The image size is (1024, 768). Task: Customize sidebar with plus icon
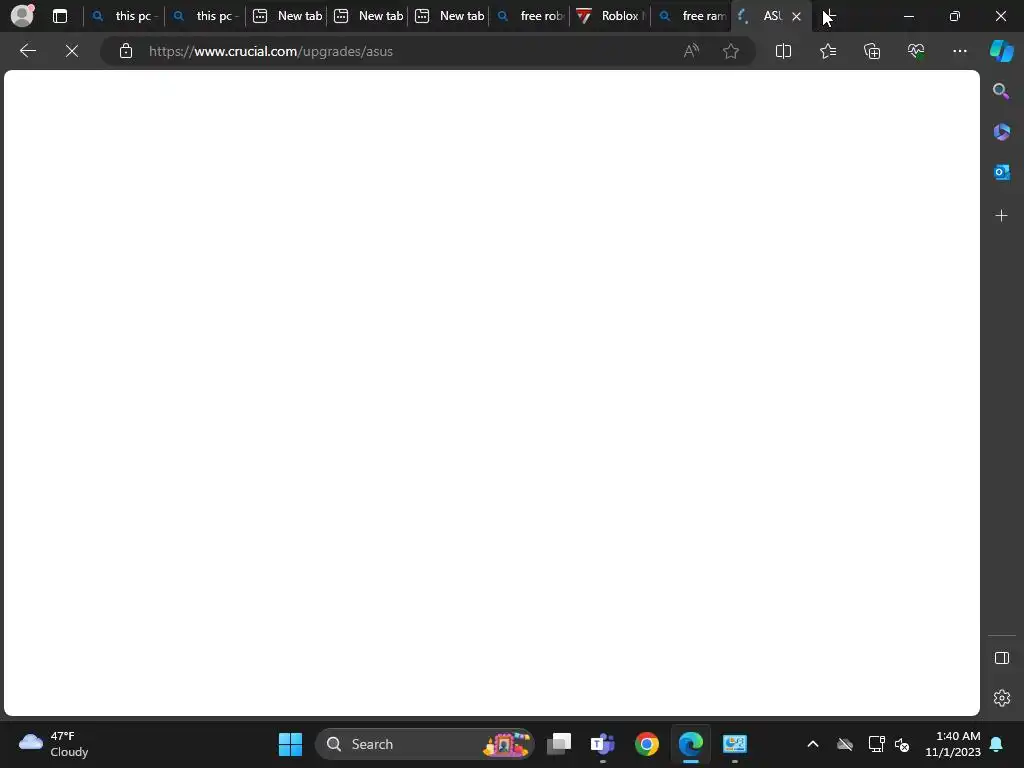(1001, 216)
